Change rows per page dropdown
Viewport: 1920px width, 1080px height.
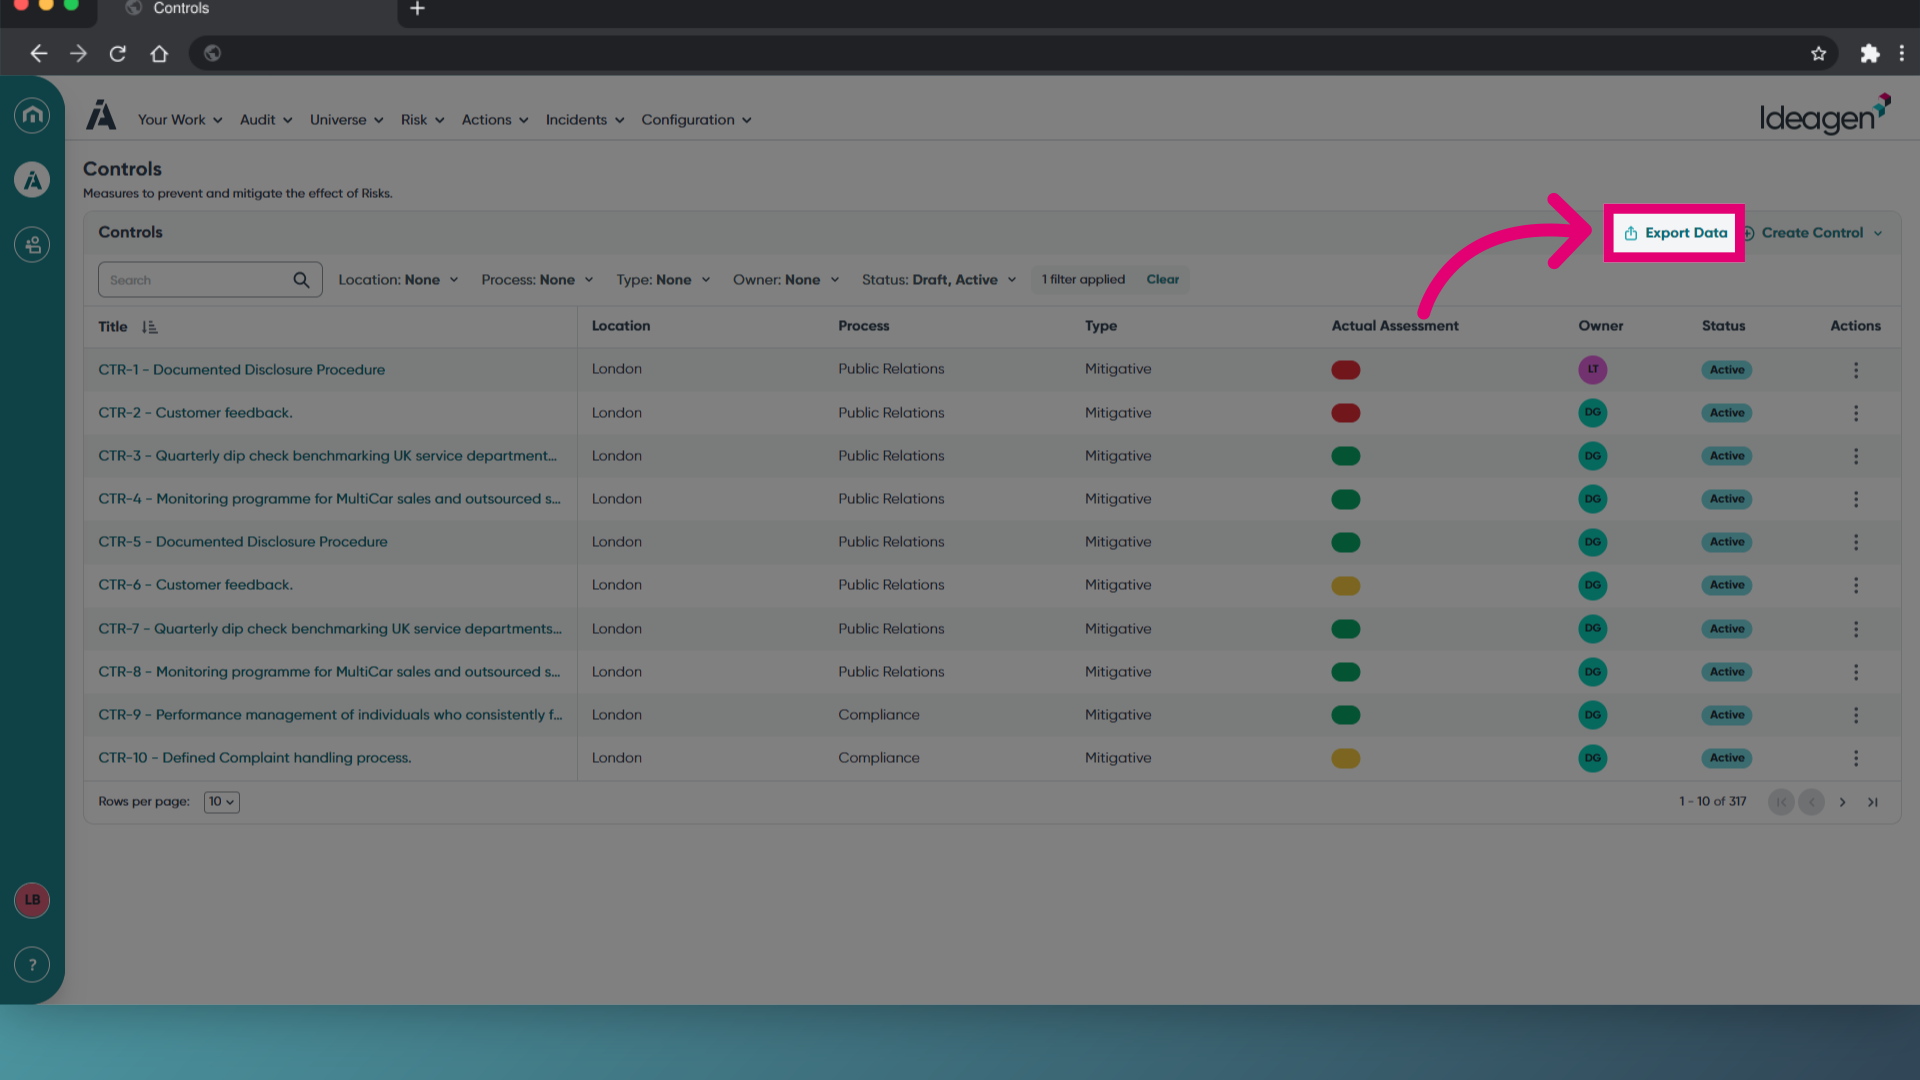tap(222, 802)
